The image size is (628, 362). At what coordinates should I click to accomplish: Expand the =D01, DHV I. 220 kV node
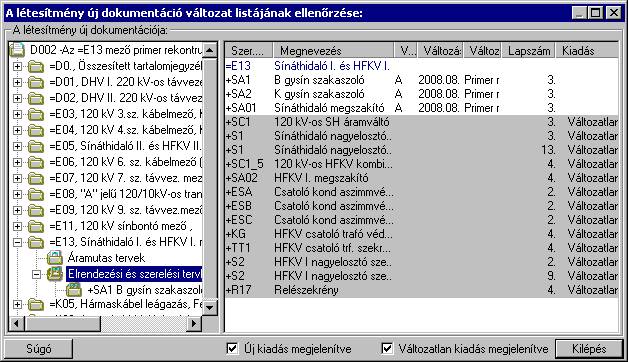click(17, 82)
